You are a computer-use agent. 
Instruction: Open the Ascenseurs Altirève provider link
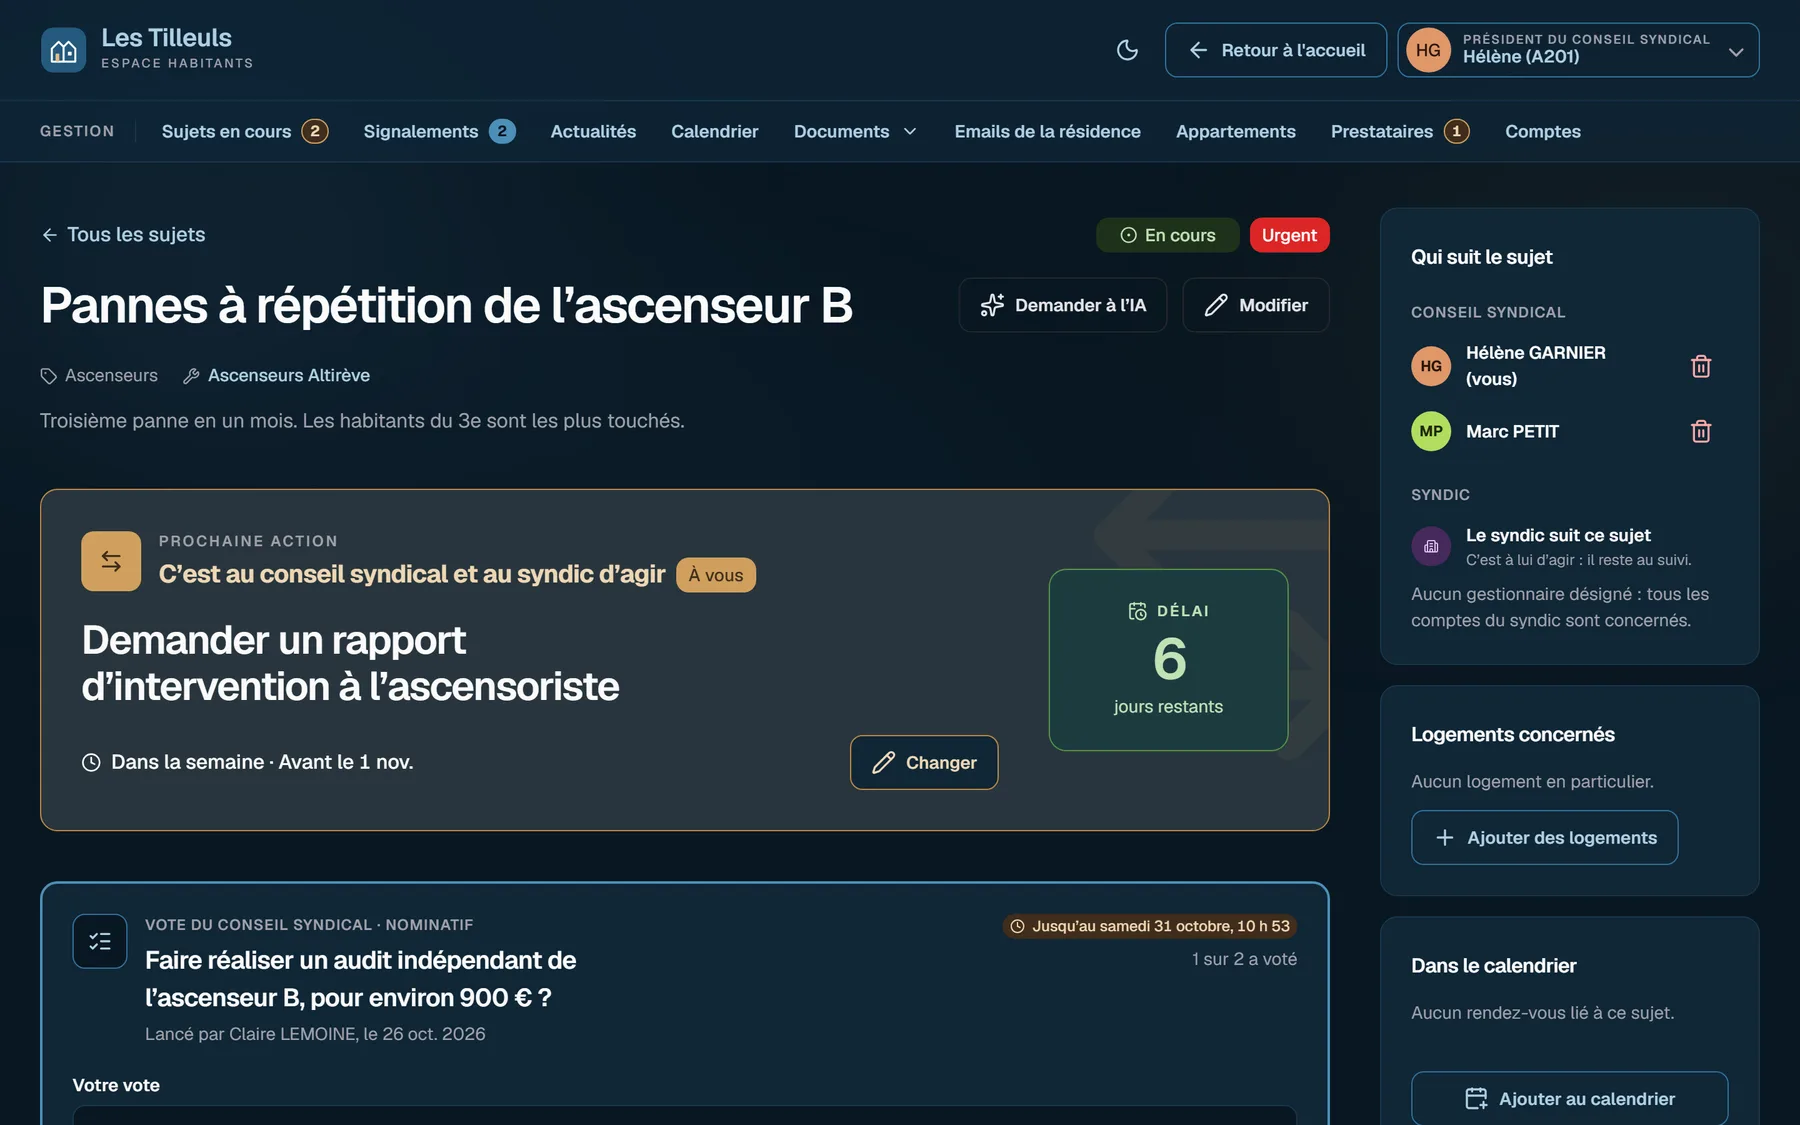[x=277, y=375]
